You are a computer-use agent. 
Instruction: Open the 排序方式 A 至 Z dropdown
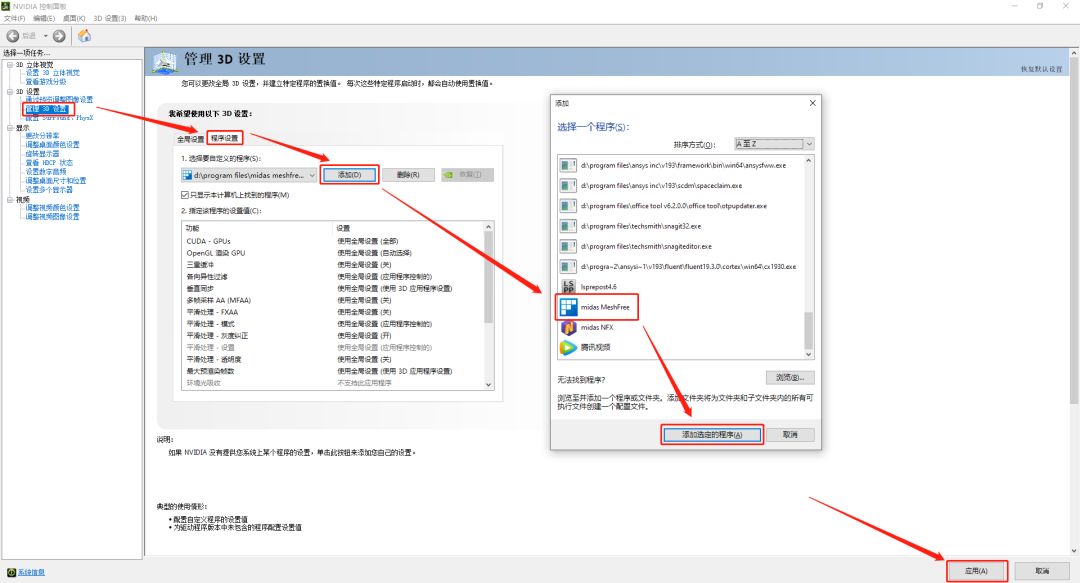tap(774, 144)
